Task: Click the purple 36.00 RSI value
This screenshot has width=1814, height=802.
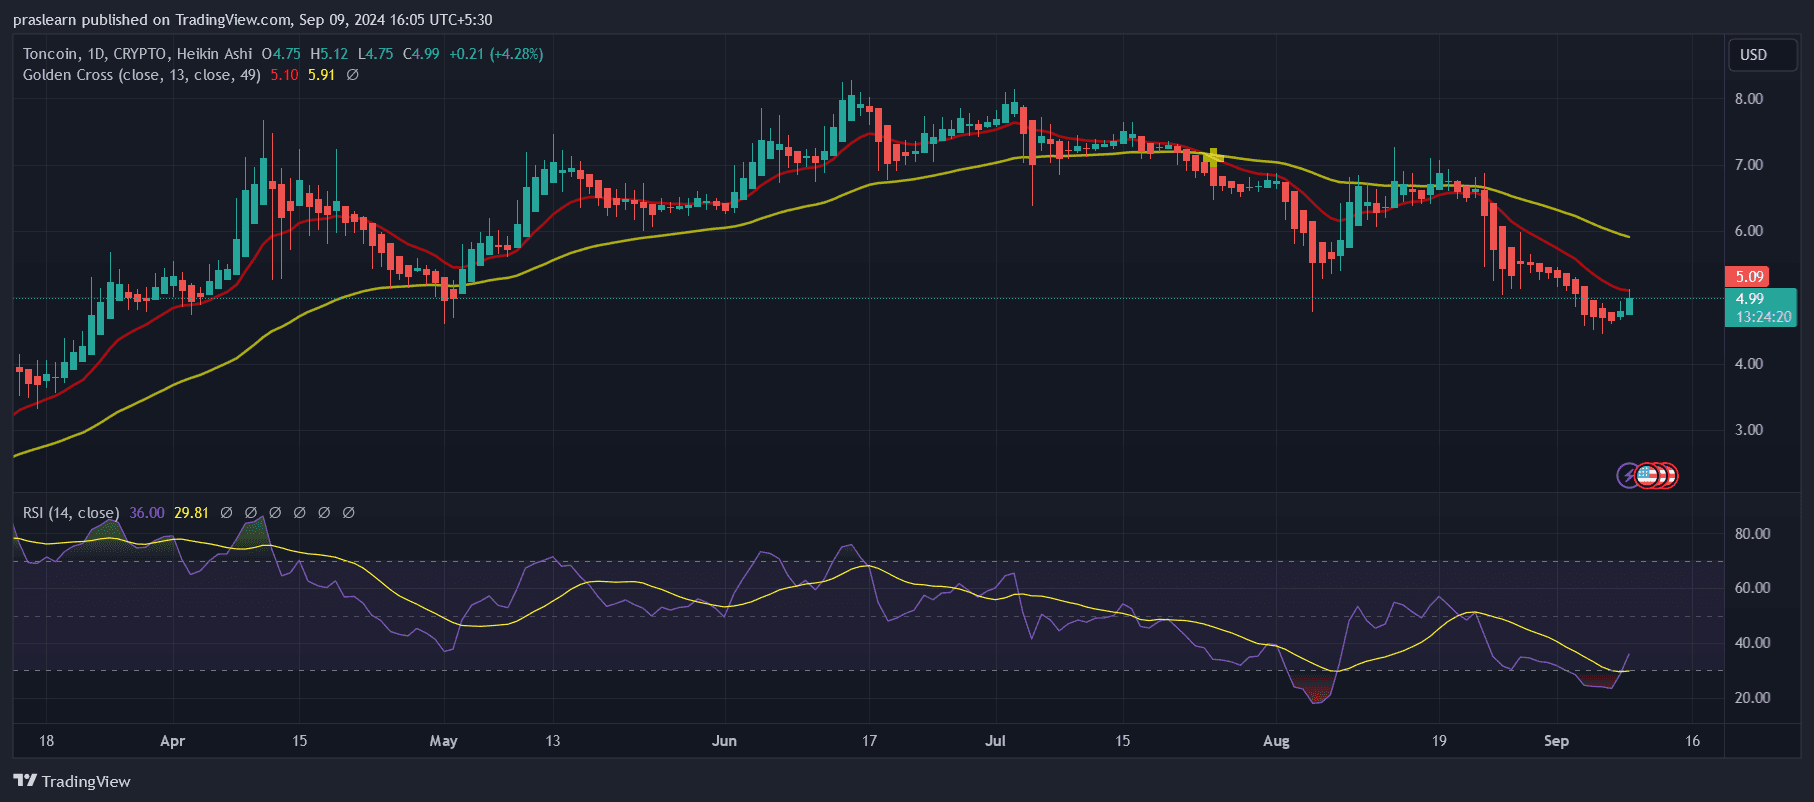Action: pos(147,513)
